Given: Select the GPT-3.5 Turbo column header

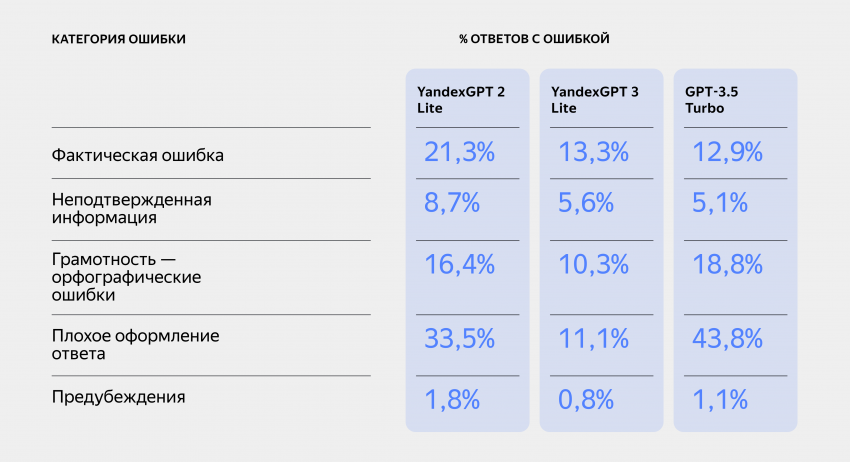Looking at the screenshot, I should pyautogui.click(x=716, y=99).
